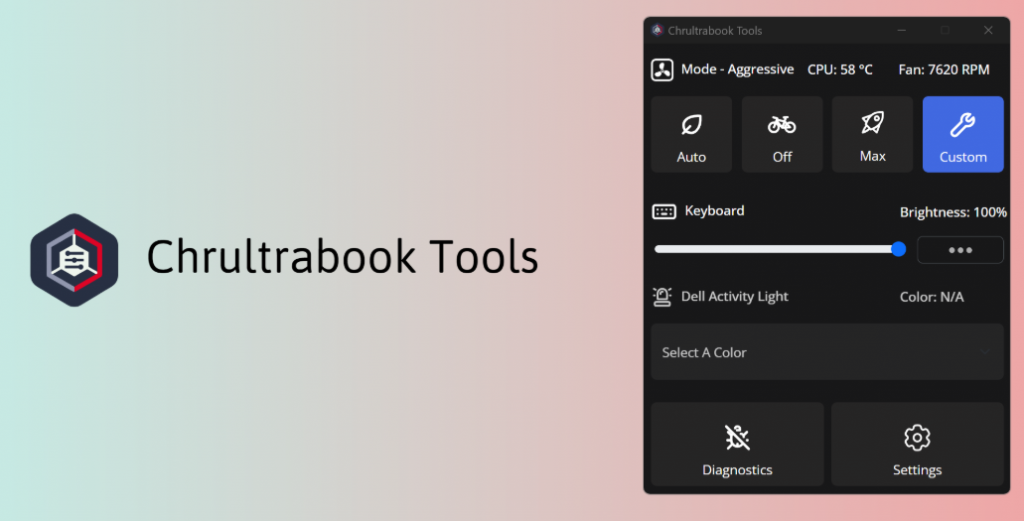Open Settings with gear button
This screenshot has width=1024, height=521.
coord(917,444)
